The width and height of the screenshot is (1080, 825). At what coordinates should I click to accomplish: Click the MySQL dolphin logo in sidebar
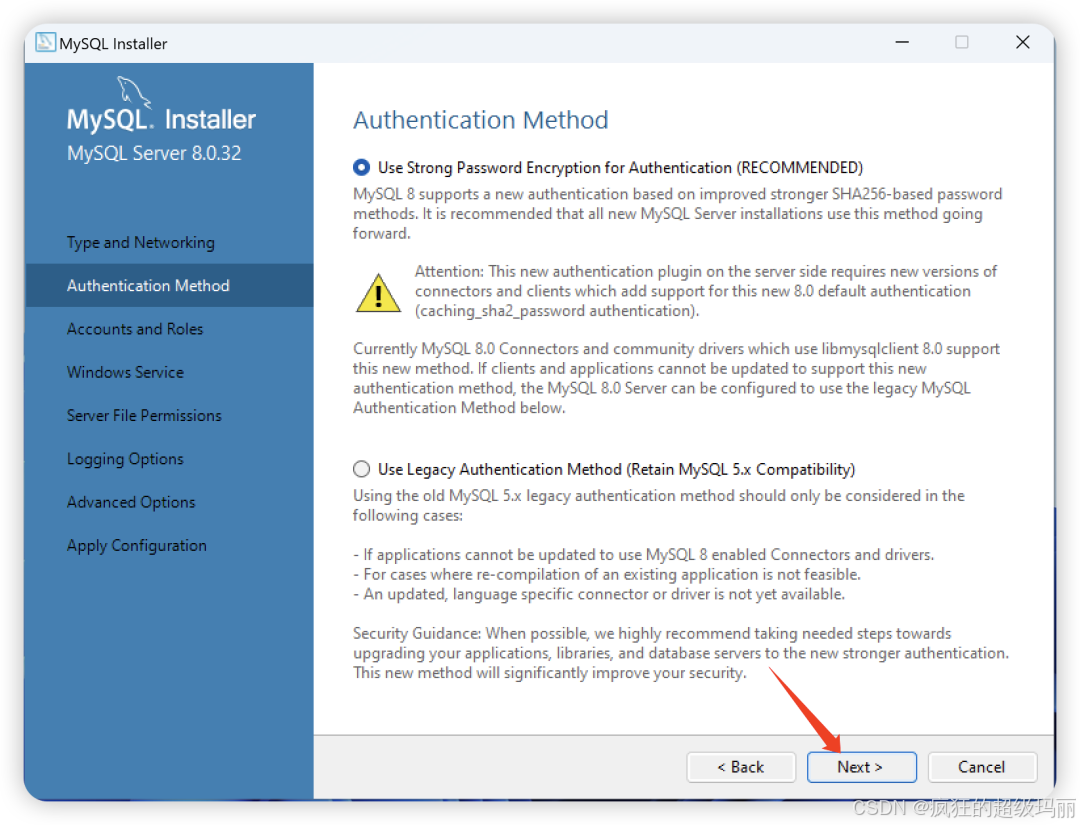pyautogui.click(x=133, y=91)
